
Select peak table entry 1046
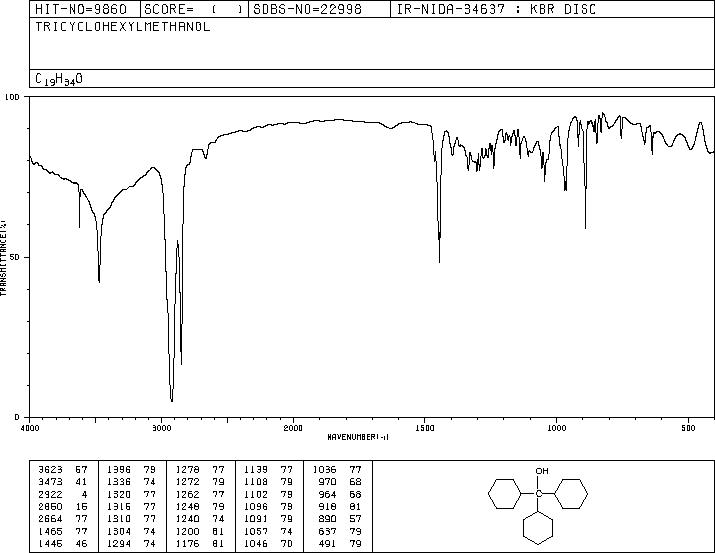pyautogui.click(x=269, y=544)
